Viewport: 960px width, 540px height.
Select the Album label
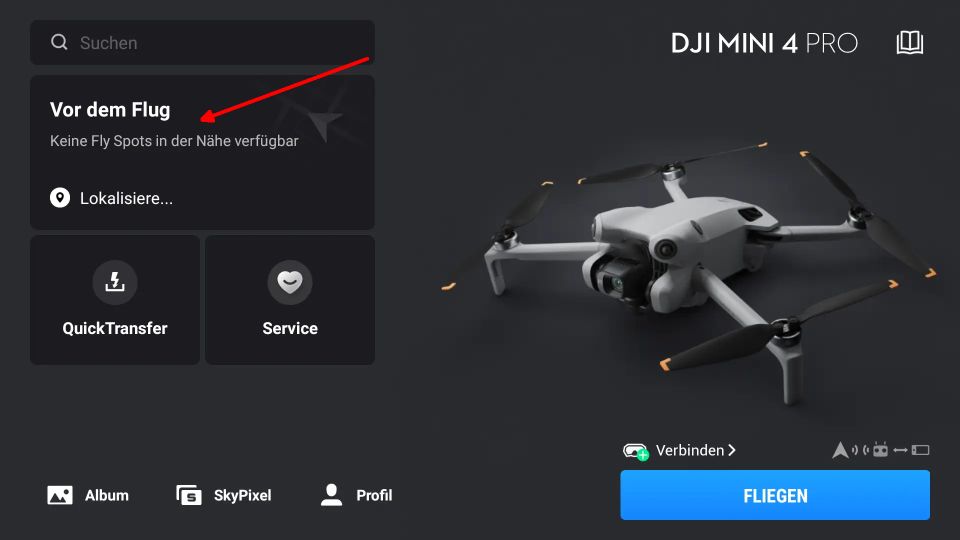click(x=107, y=495)
